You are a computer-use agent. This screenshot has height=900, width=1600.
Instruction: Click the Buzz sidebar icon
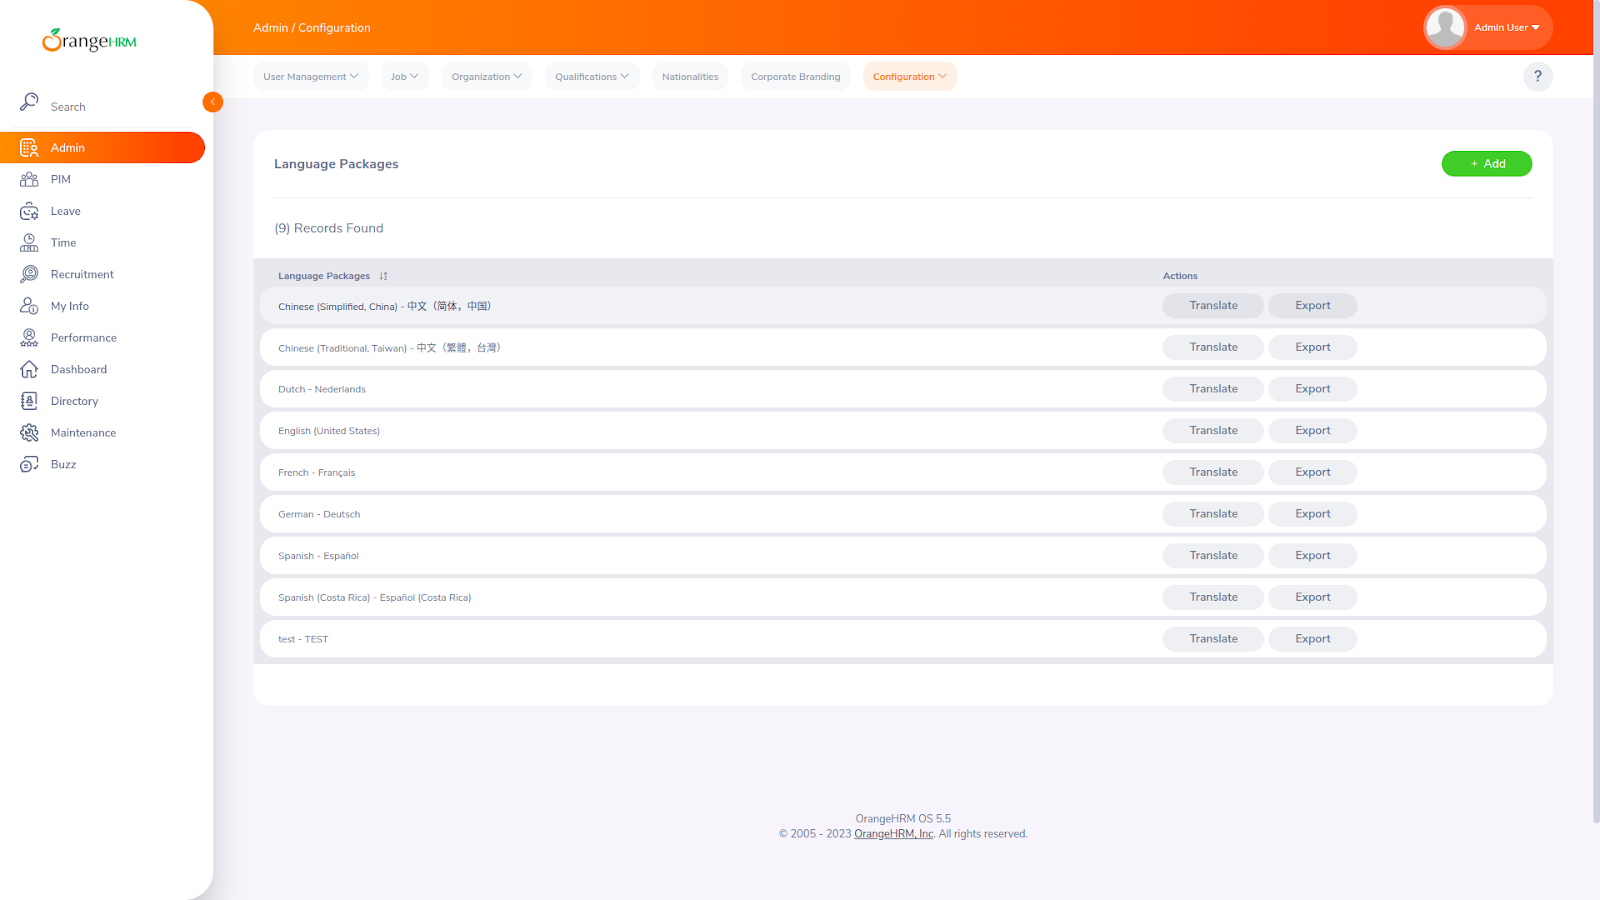click(29, 464)
